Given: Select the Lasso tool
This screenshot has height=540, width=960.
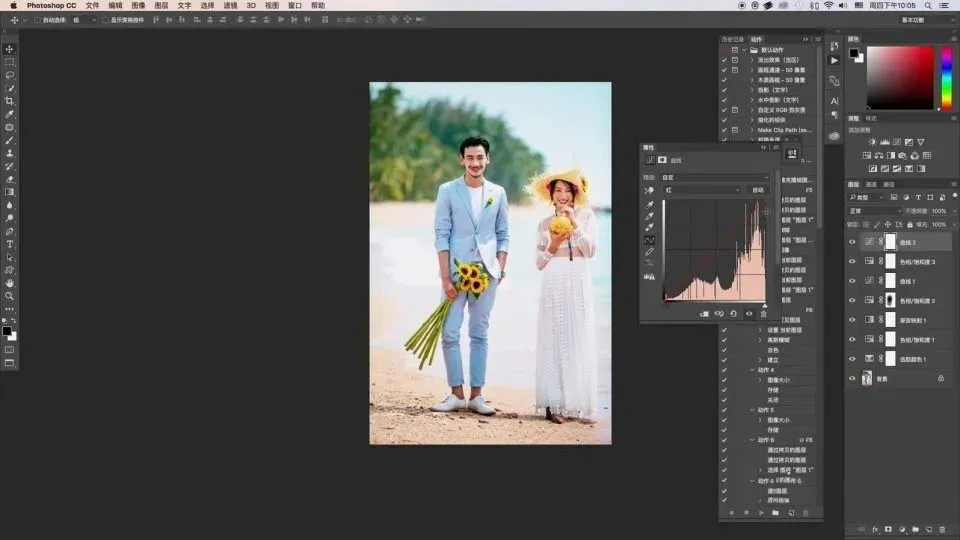Looking at the screenshot, I should click(10, 75).
